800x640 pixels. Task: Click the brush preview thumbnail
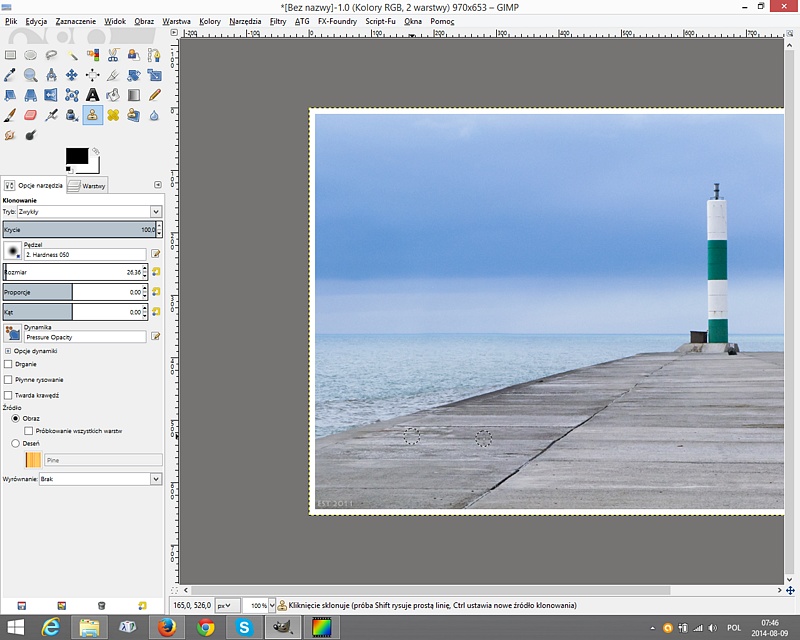tap(12, 251)
